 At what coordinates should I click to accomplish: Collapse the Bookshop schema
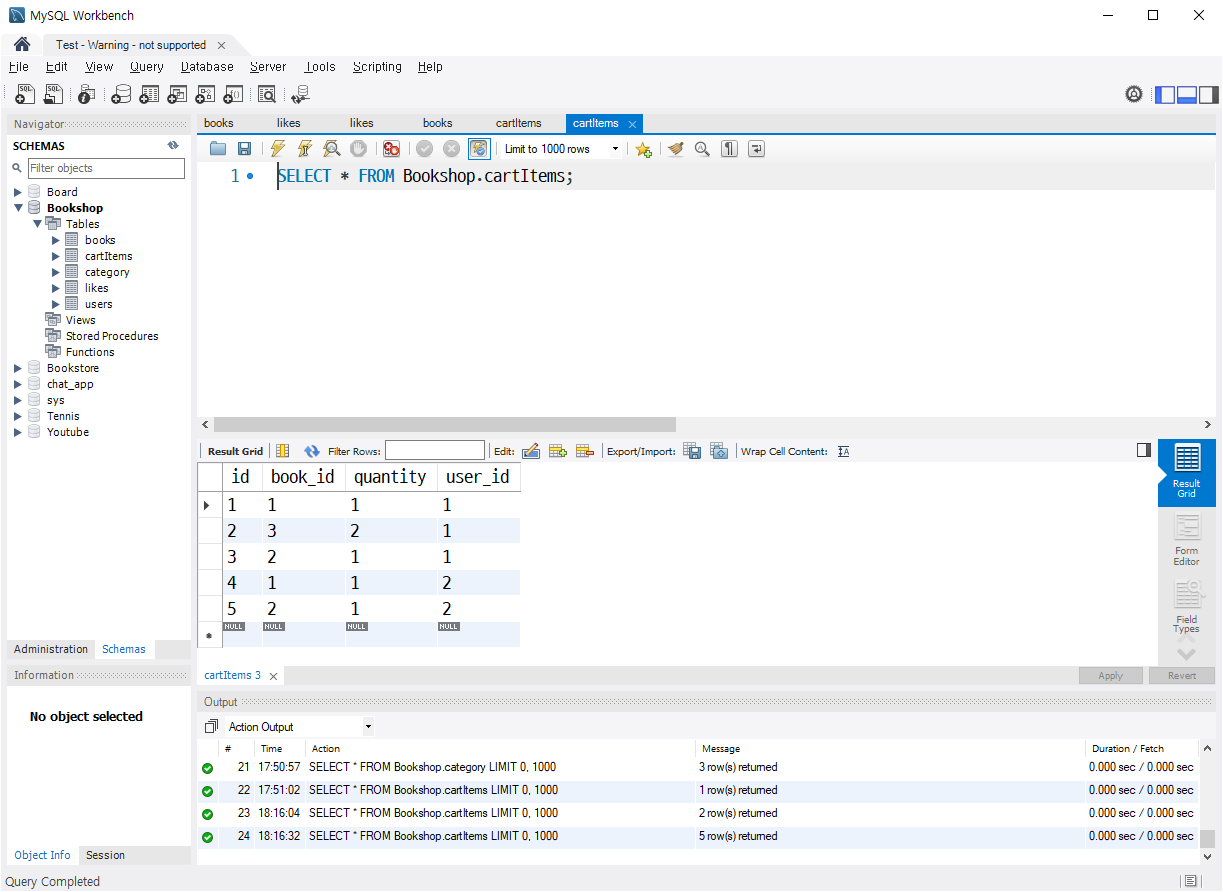pos(18,208)
